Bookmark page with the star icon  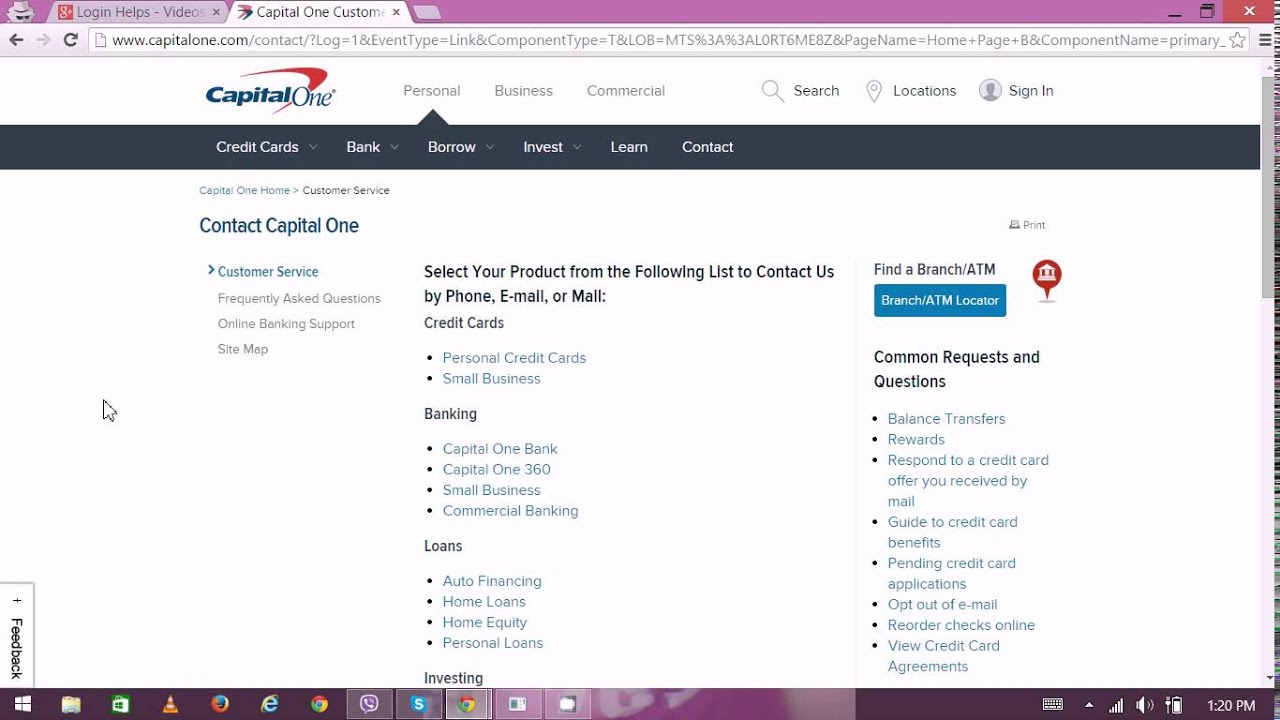pyautogui.click(x=1237, y=40)
